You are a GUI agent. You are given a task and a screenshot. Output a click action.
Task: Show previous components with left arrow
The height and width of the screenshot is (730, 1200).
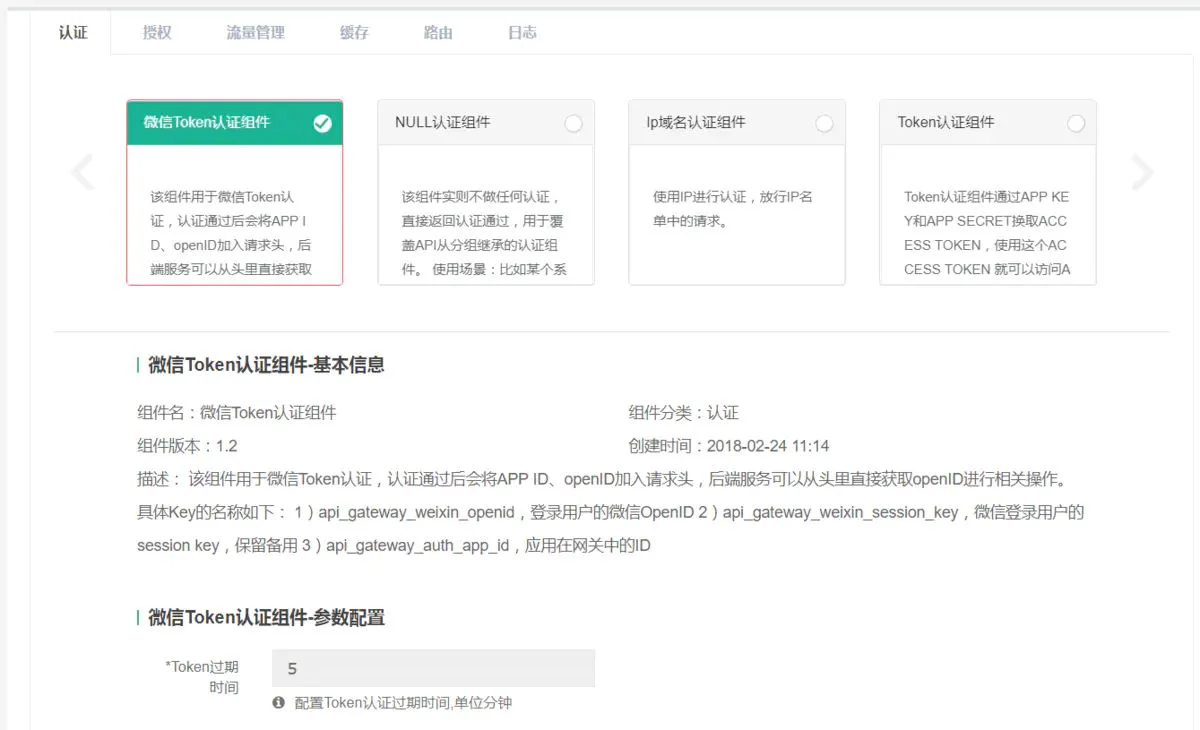tap(83, 172)
